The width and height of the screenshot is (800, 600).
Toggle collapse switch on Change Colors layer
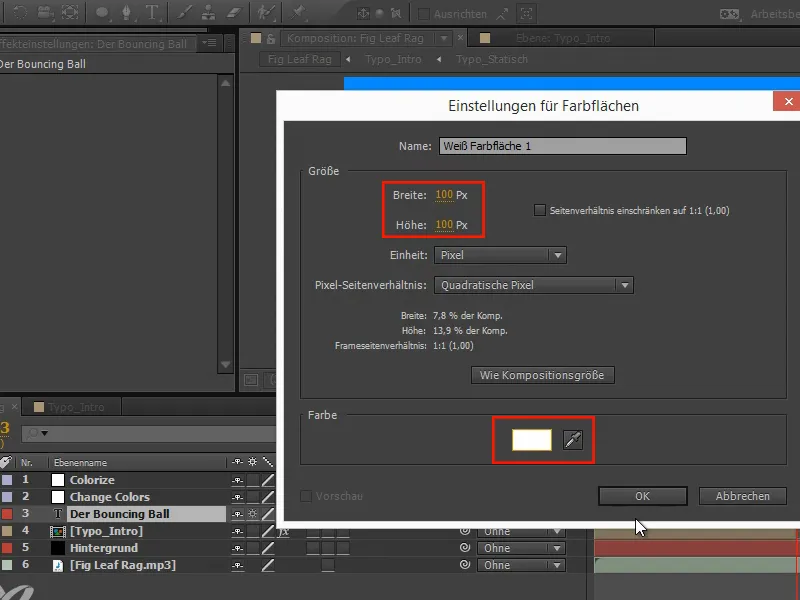(x=253, y=497)
